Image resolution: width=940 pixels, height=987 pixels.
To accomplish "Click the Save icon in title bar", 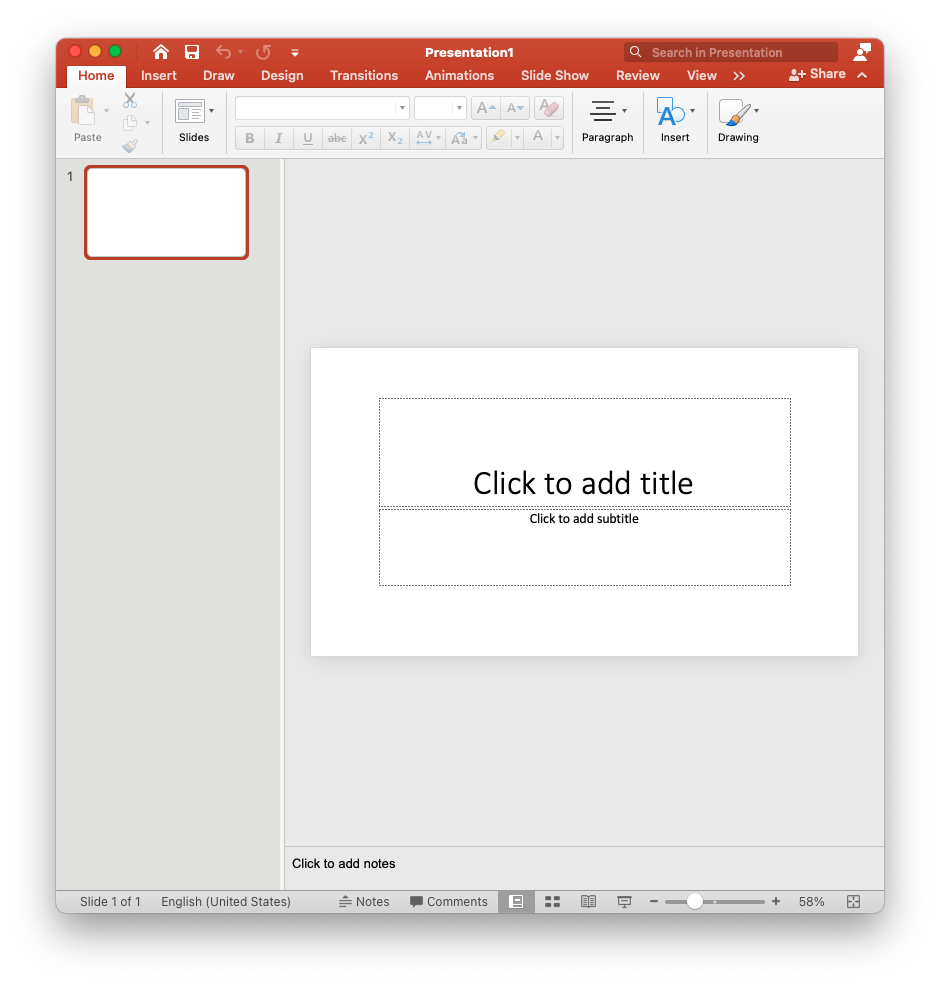I will 192,52.
